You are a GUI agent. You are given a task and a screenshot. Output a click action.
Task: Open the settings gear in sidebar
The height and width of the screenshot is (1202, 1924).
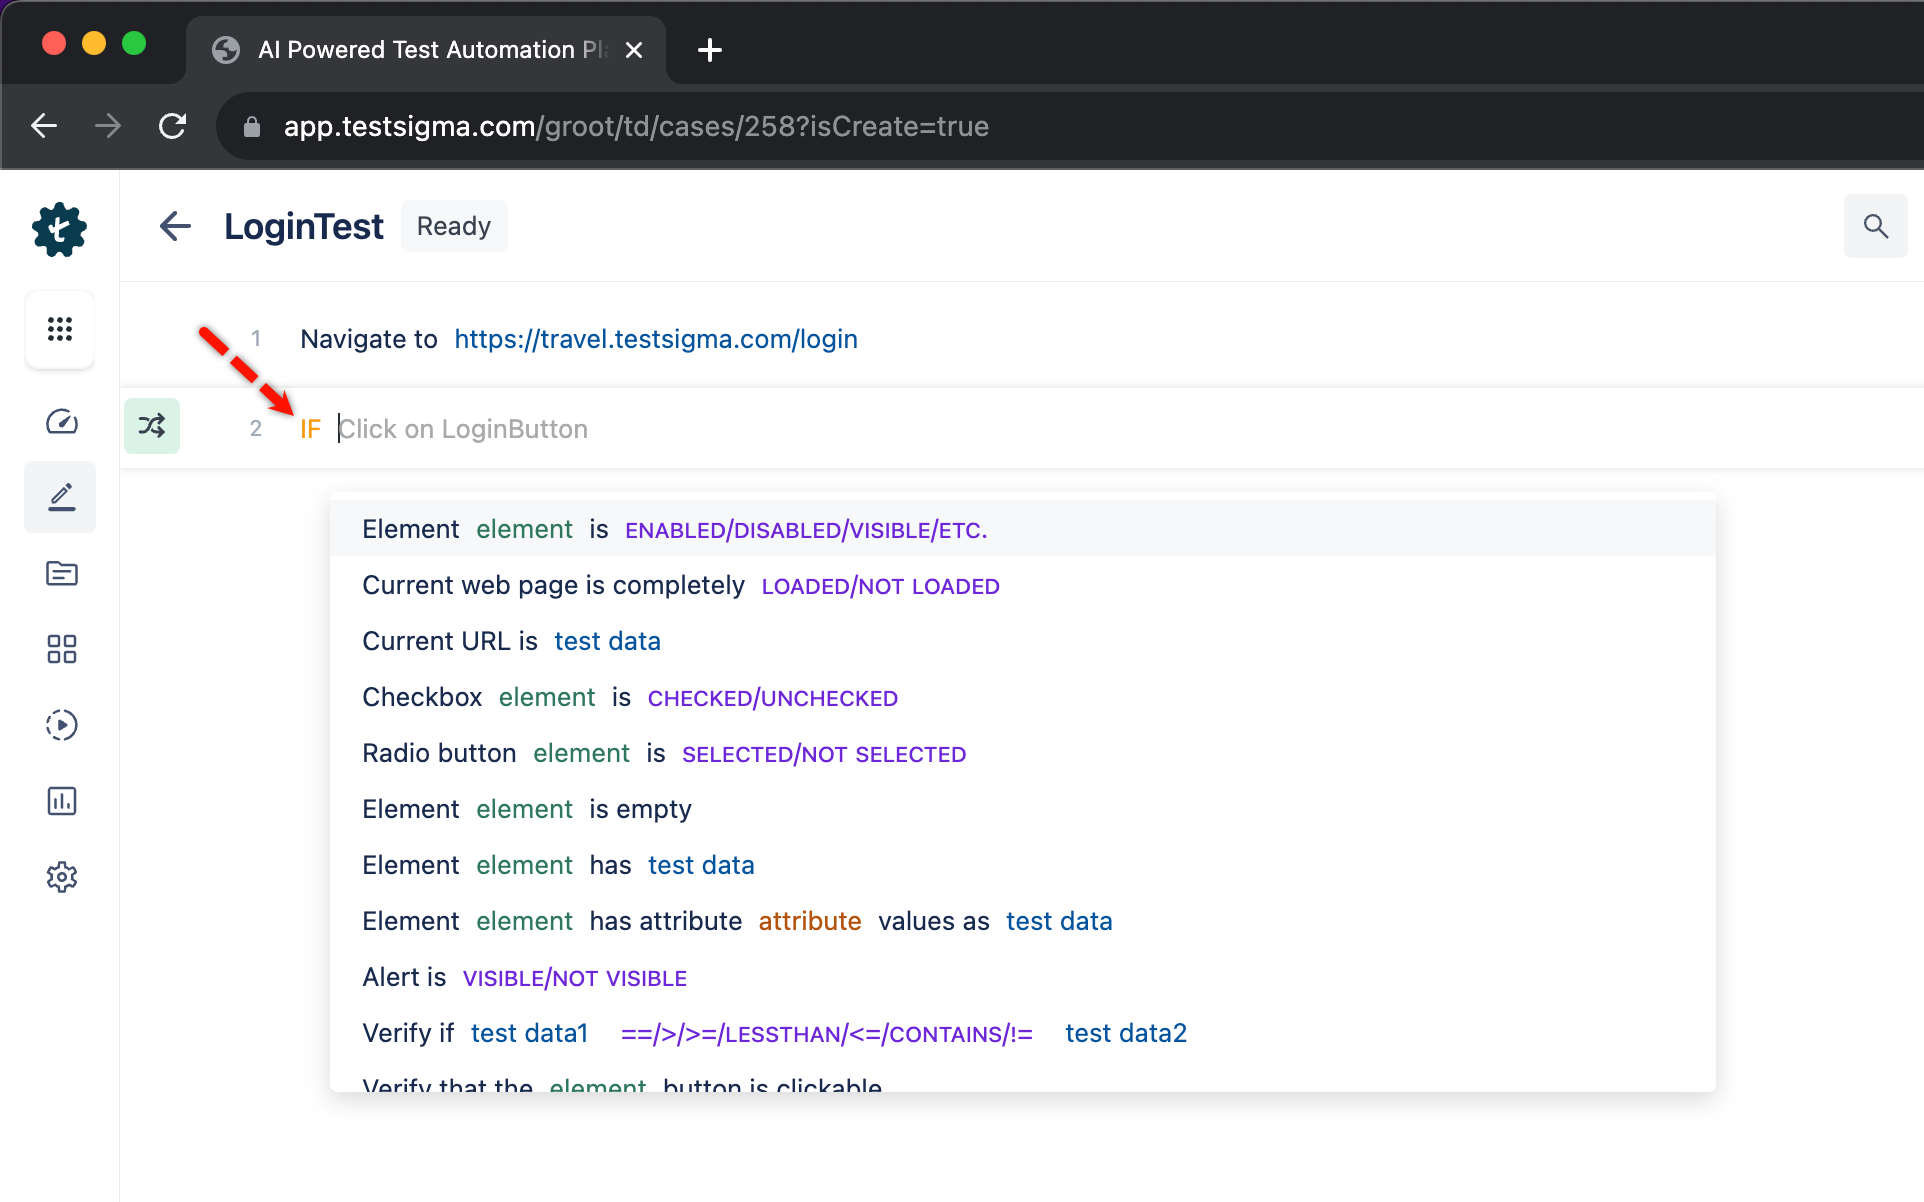pyautogui.click(x=61, y=877)
